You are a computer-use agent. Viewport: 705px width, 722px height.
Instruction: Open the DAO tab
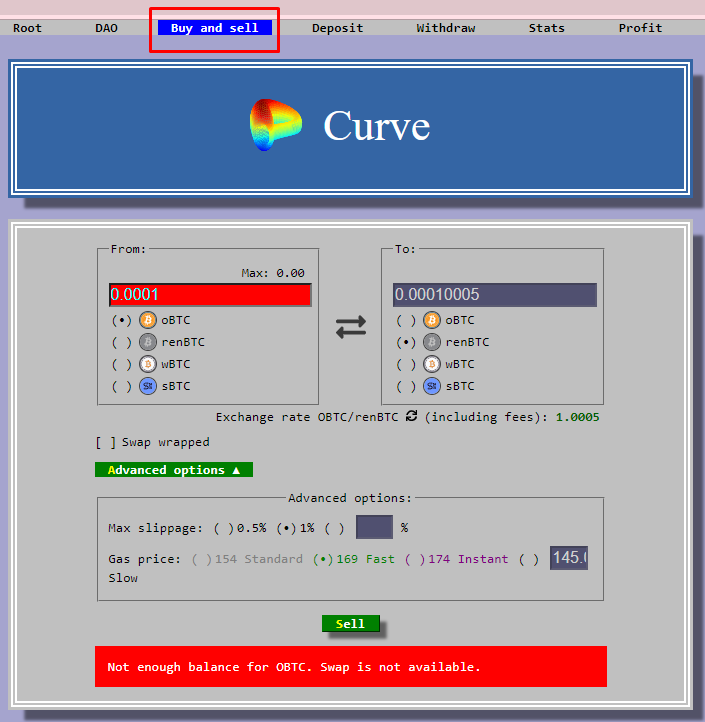click(x=106, y=28)
